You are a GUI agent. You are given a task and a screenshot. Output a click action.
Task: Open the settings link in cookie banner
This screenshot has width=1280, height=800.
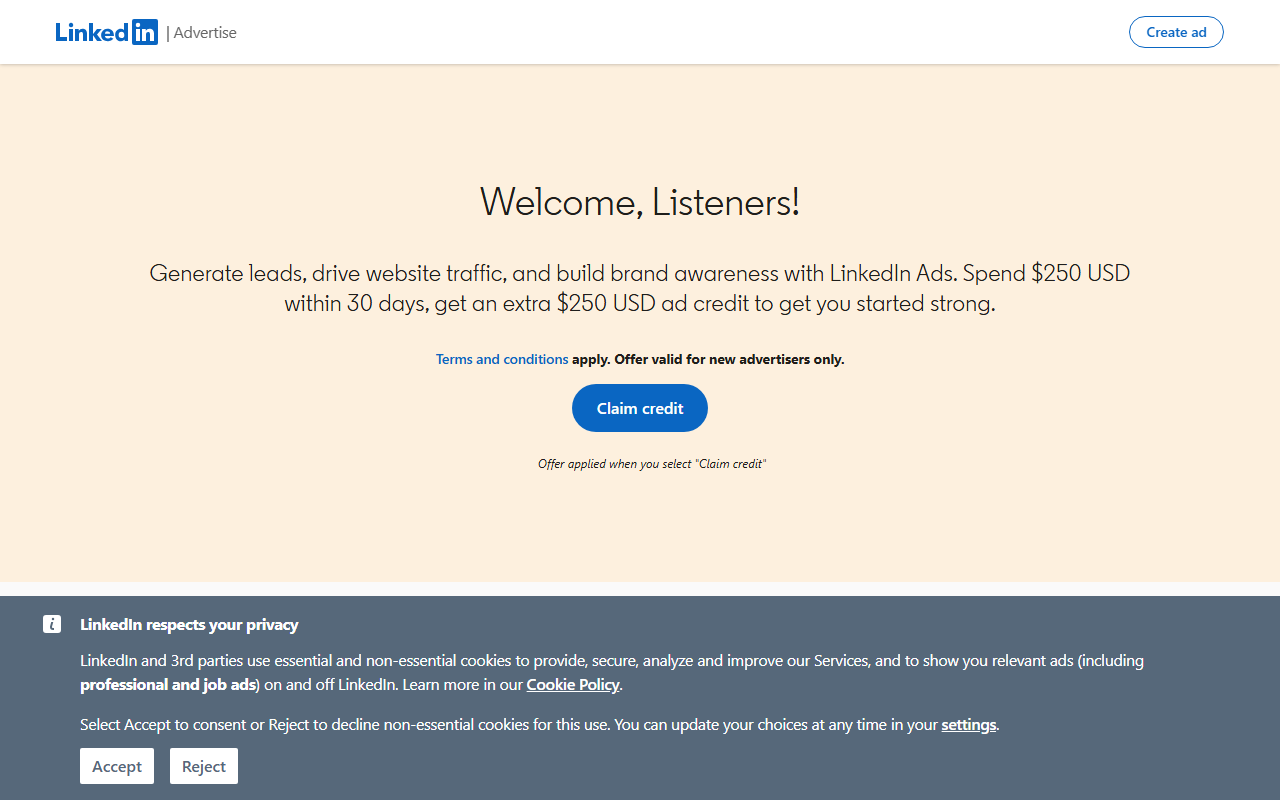969,725
